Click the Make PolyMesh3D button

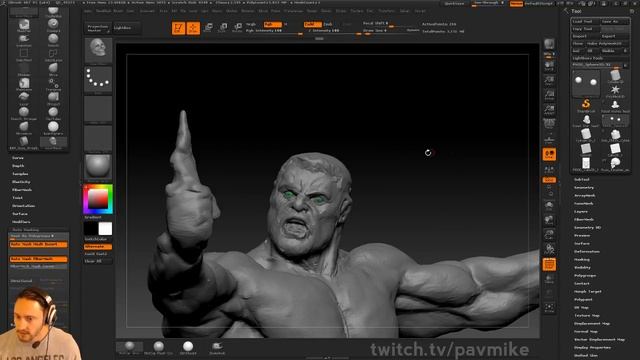[x=608, y=43]
